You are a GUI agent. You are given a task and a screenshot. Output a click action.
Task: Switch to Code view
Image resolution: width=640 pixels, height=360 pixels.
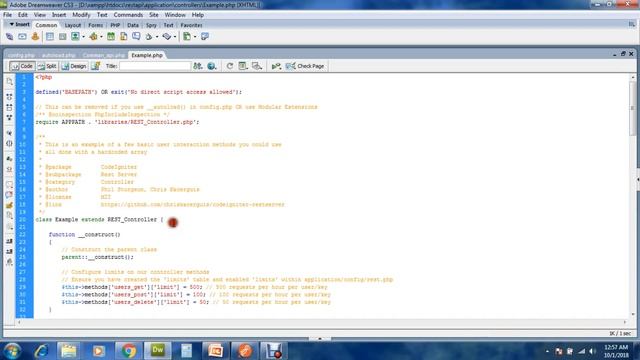[x=22, y=66]
